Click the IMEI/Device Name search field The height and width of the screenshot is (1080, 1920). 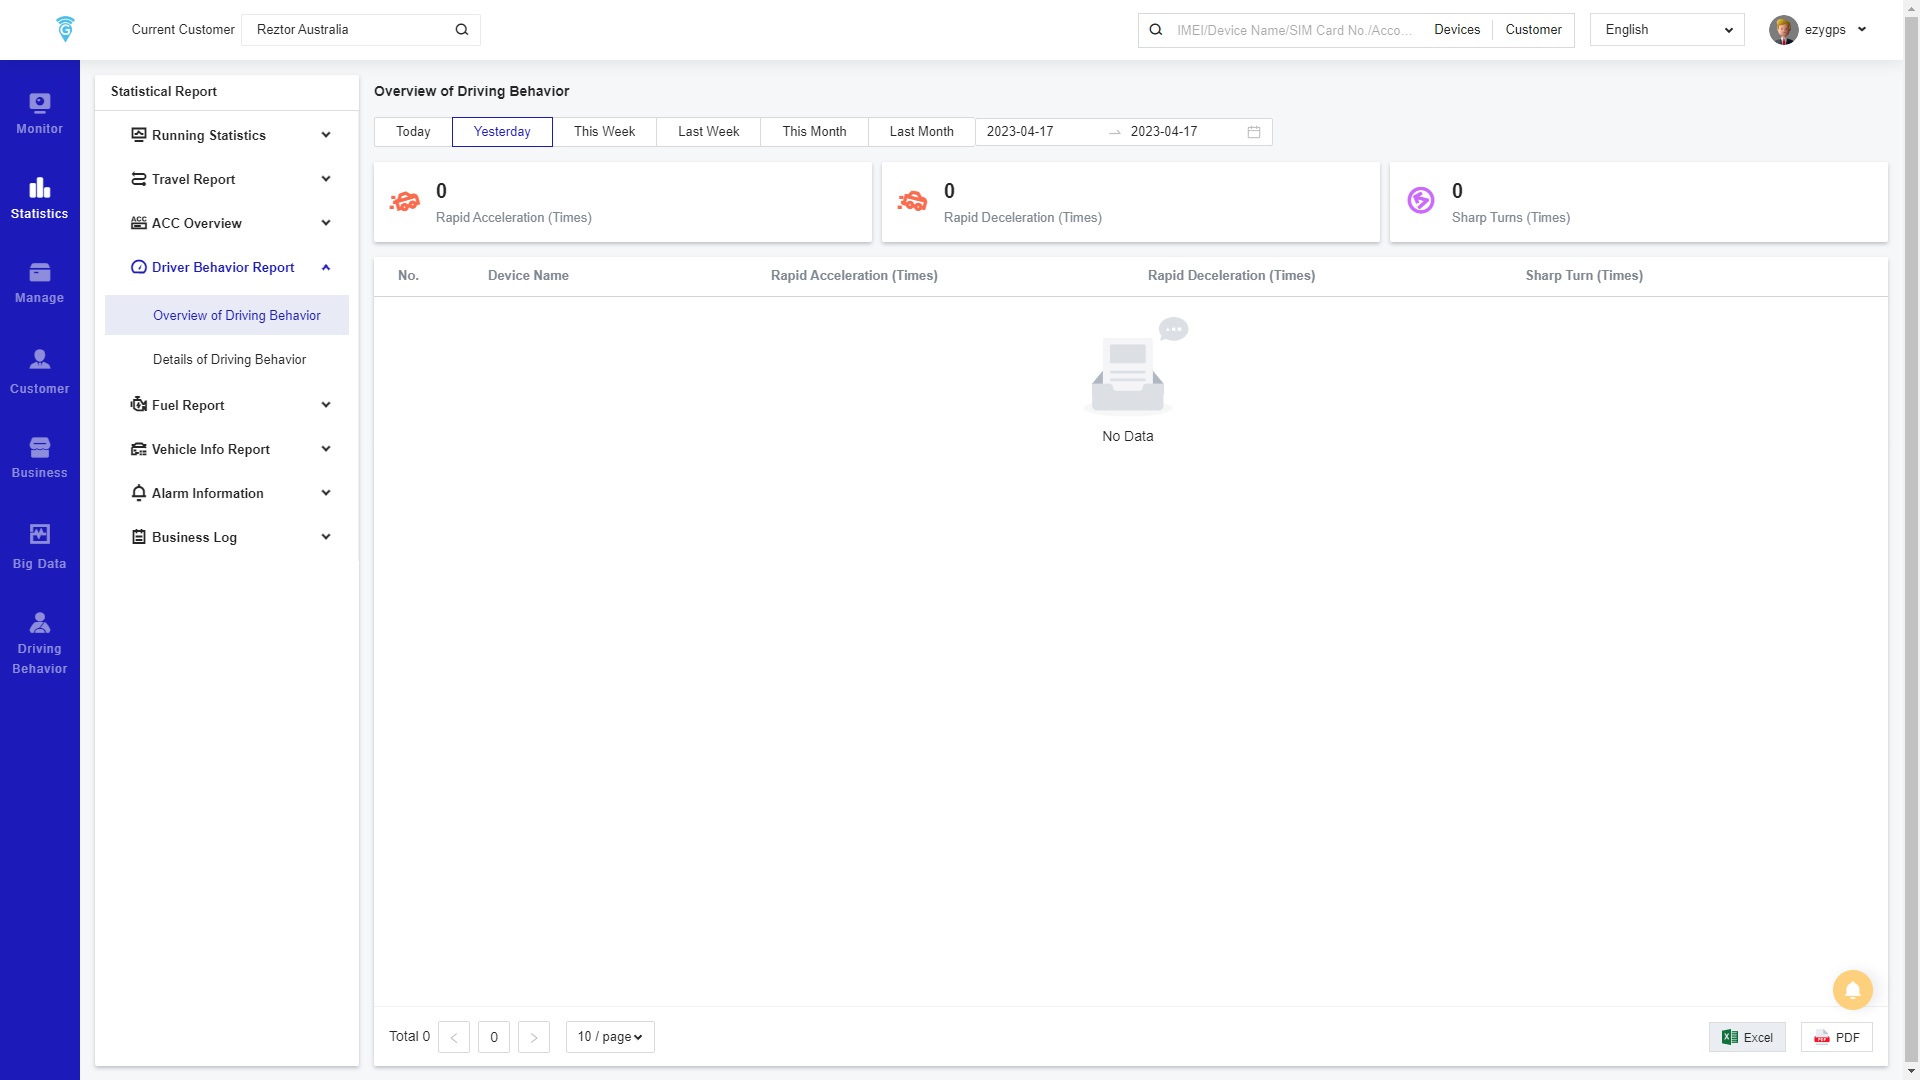coord(1294,30)
